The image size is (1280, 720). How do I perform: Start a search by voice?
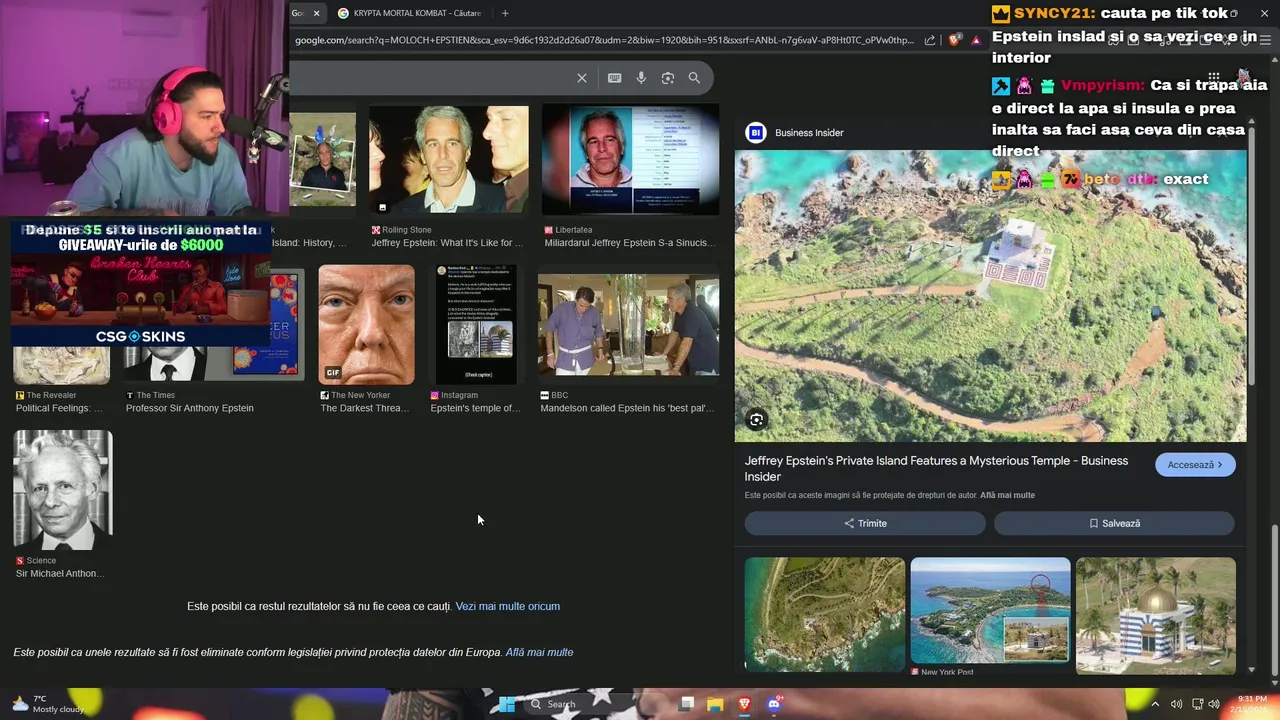pos(641,78)
